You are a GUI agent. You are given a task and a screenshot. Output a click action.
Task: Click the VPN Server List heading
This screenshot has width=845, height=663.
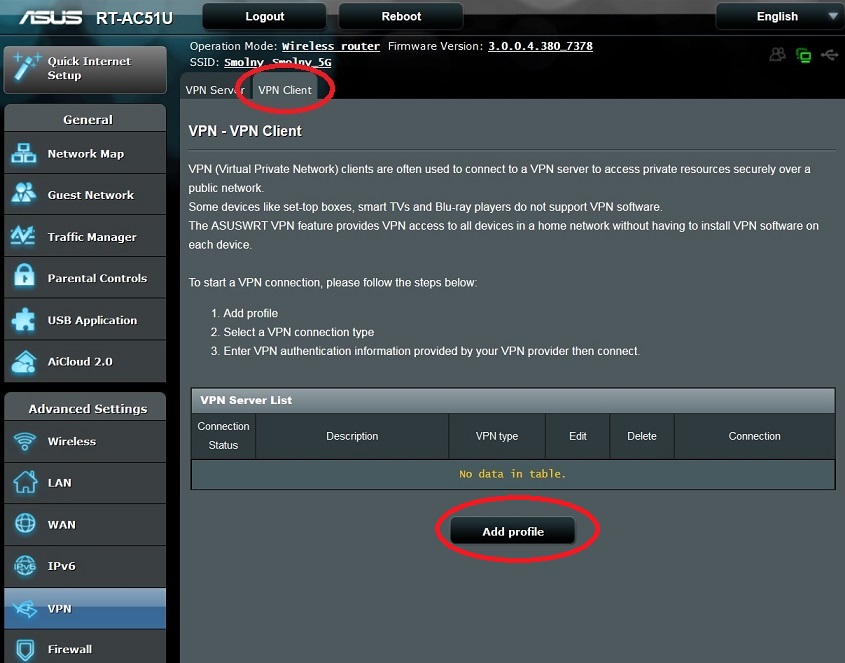[x=246, y=400]
